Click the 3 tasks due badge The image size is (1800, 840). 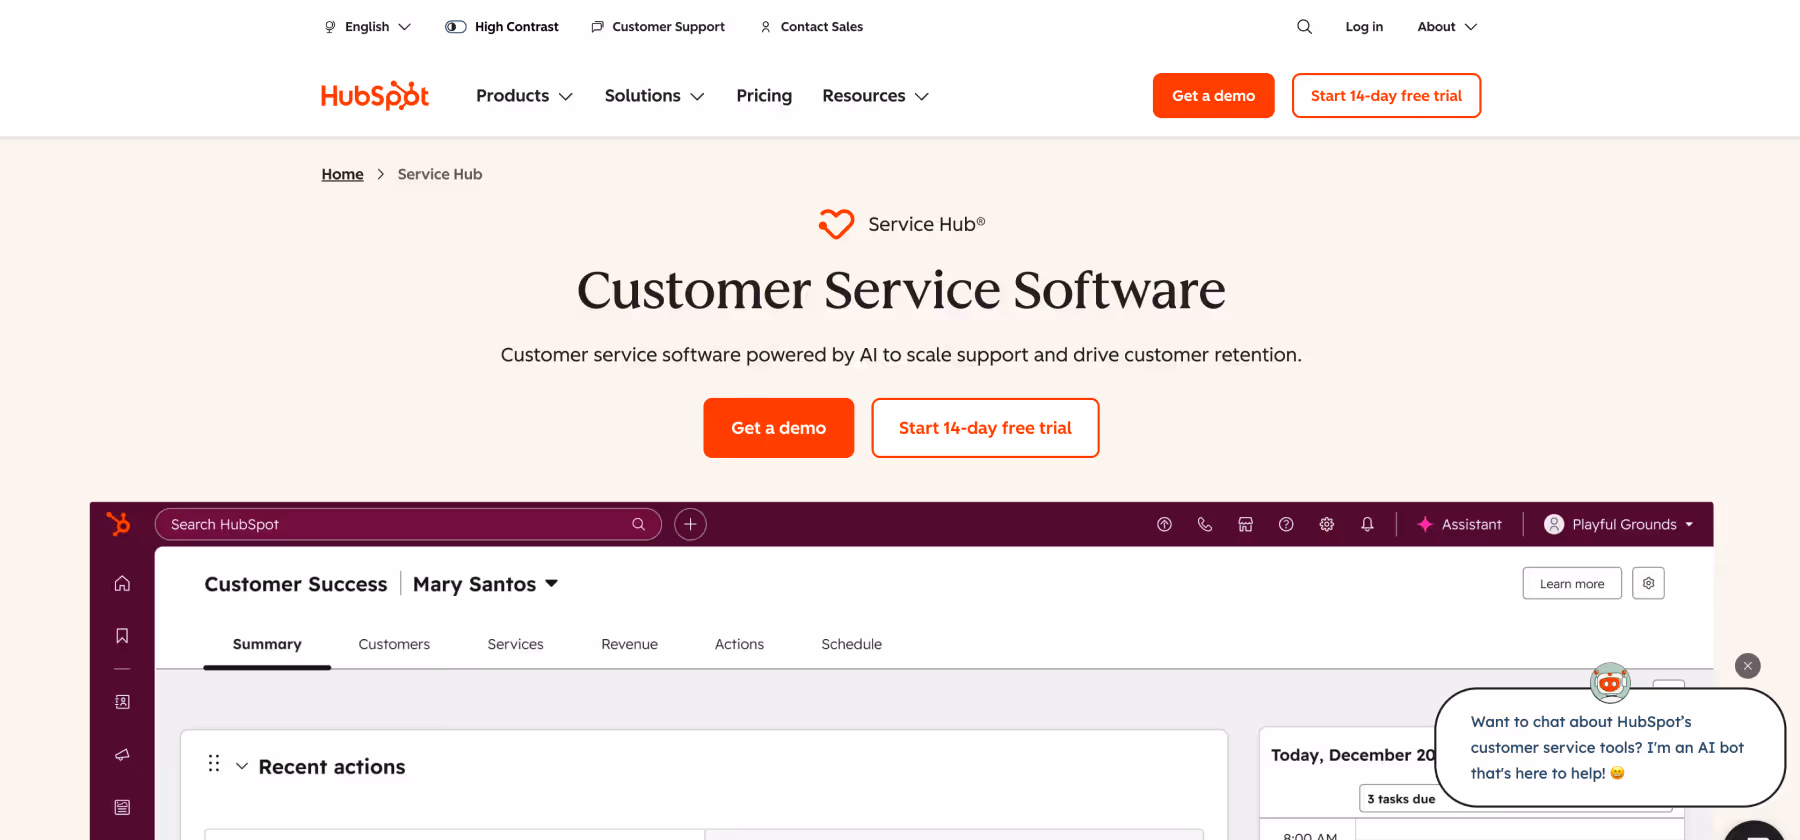(x=1401, y=799)
